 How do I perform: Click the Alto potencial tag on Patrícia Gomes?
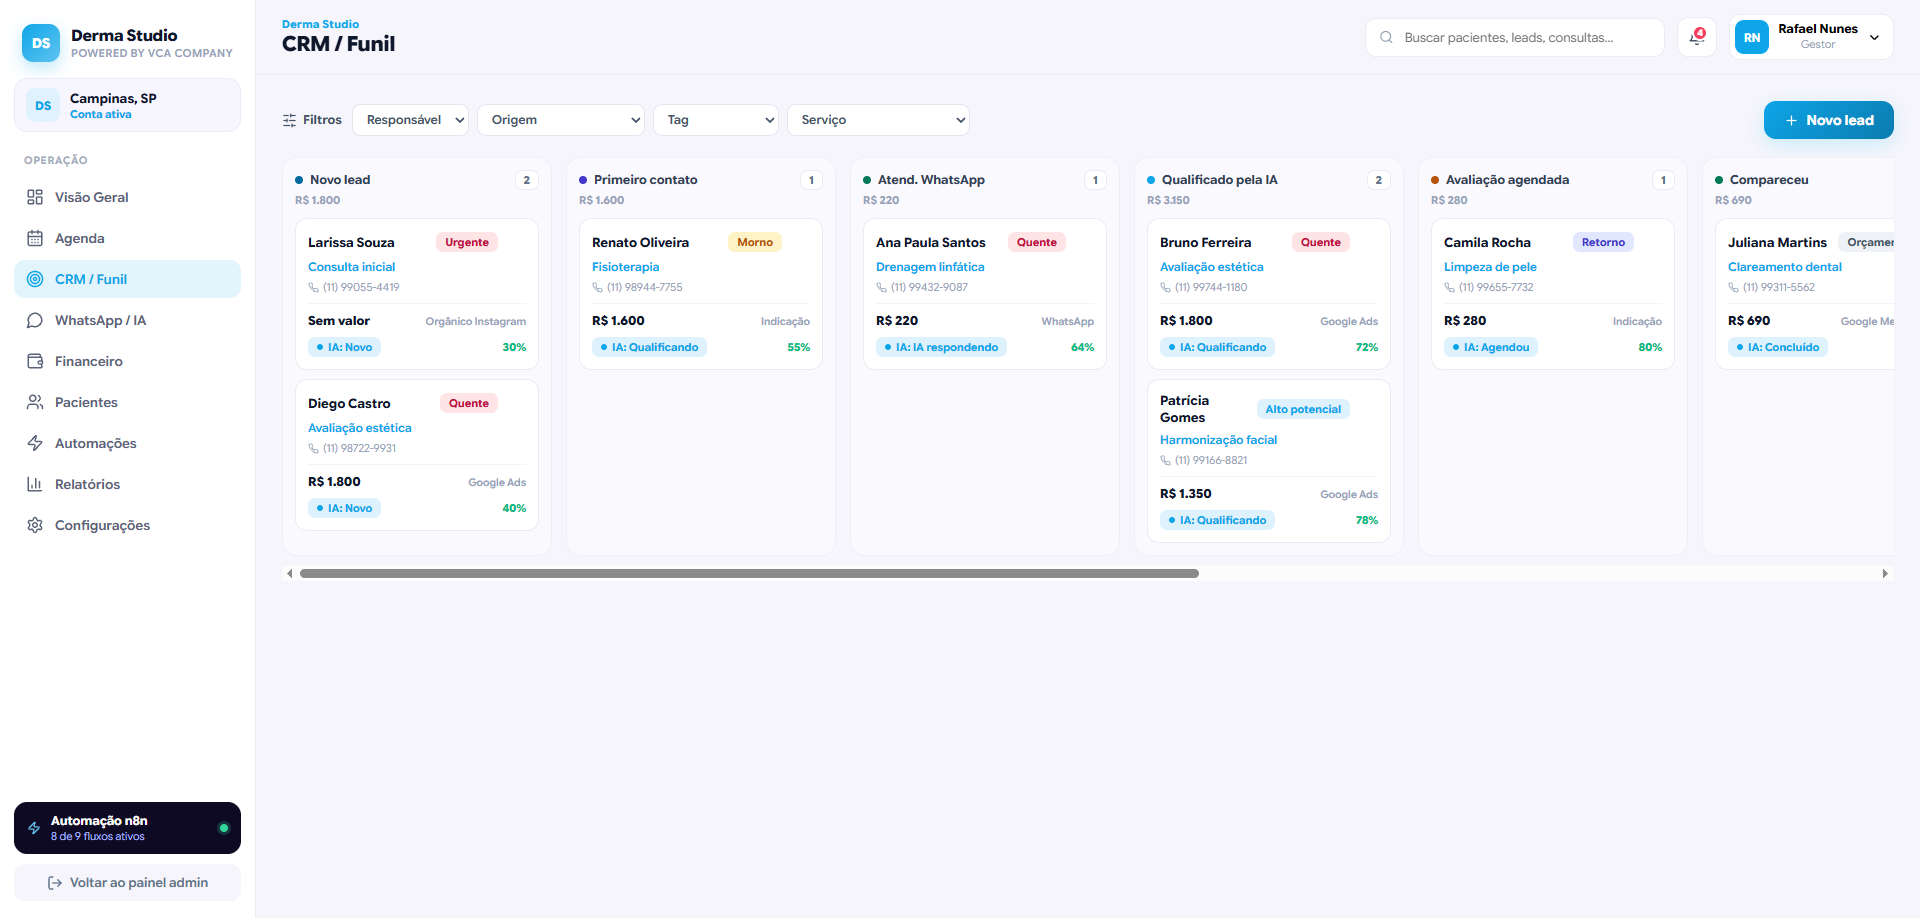tap(1303, 409)
